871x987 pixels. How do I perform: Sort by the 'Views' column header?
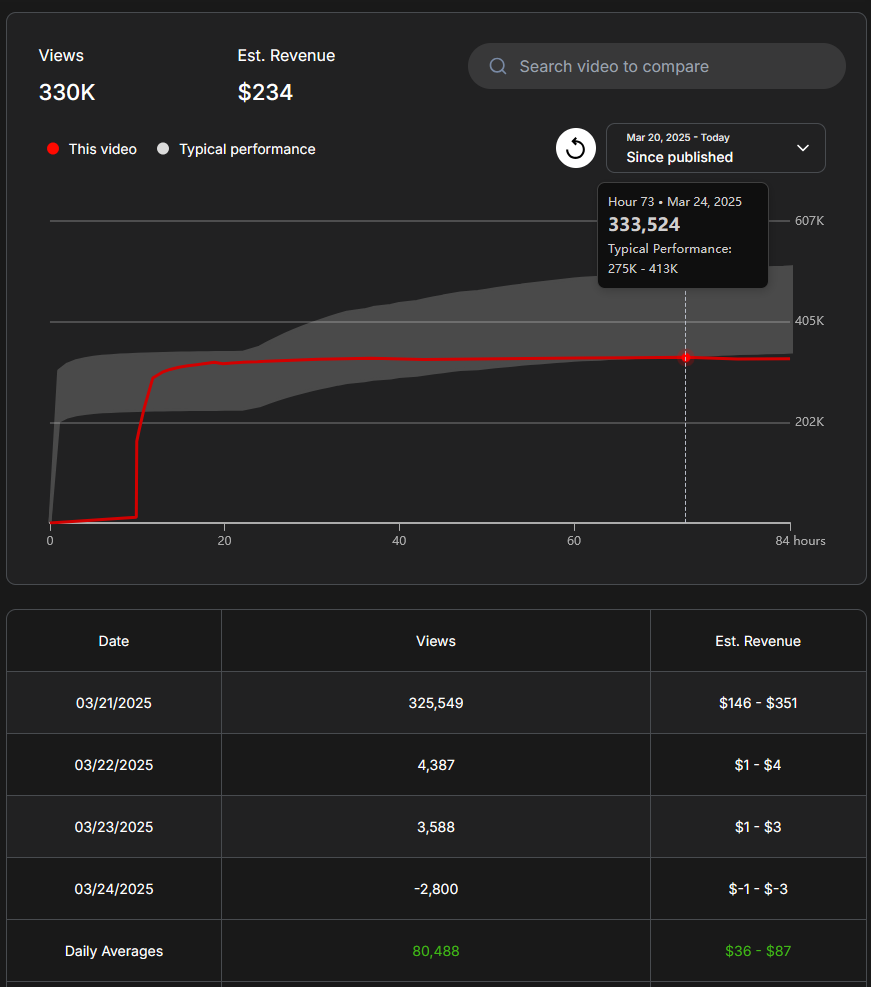(436, 641)
